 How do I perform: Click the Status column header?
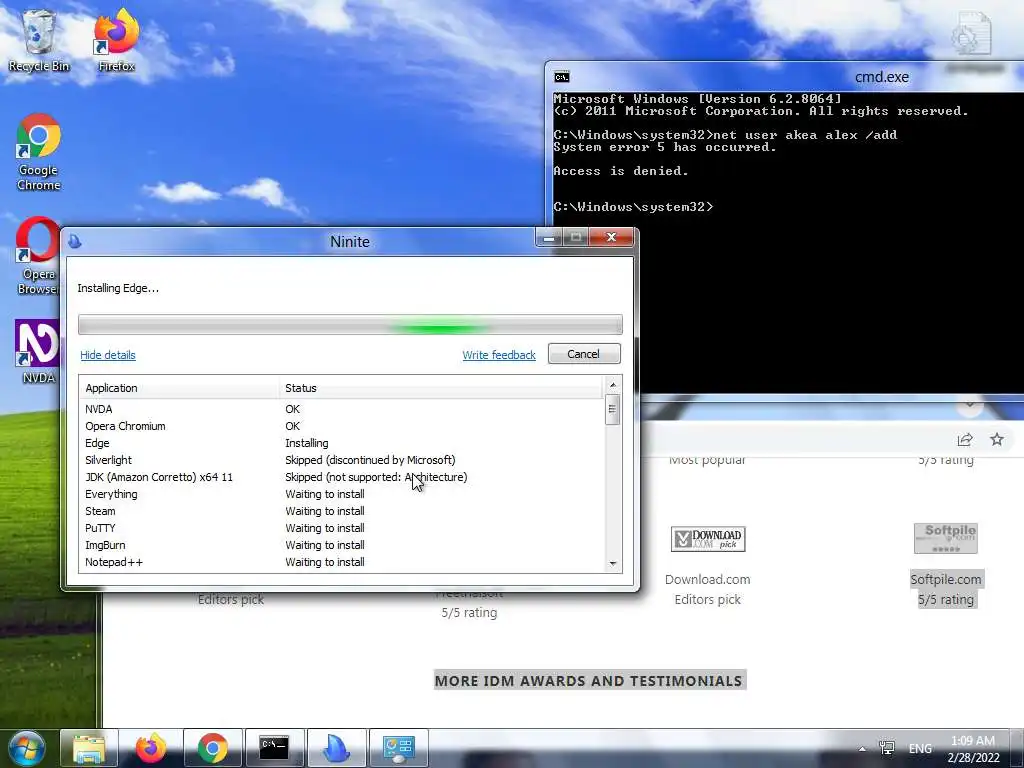point(441,388)
